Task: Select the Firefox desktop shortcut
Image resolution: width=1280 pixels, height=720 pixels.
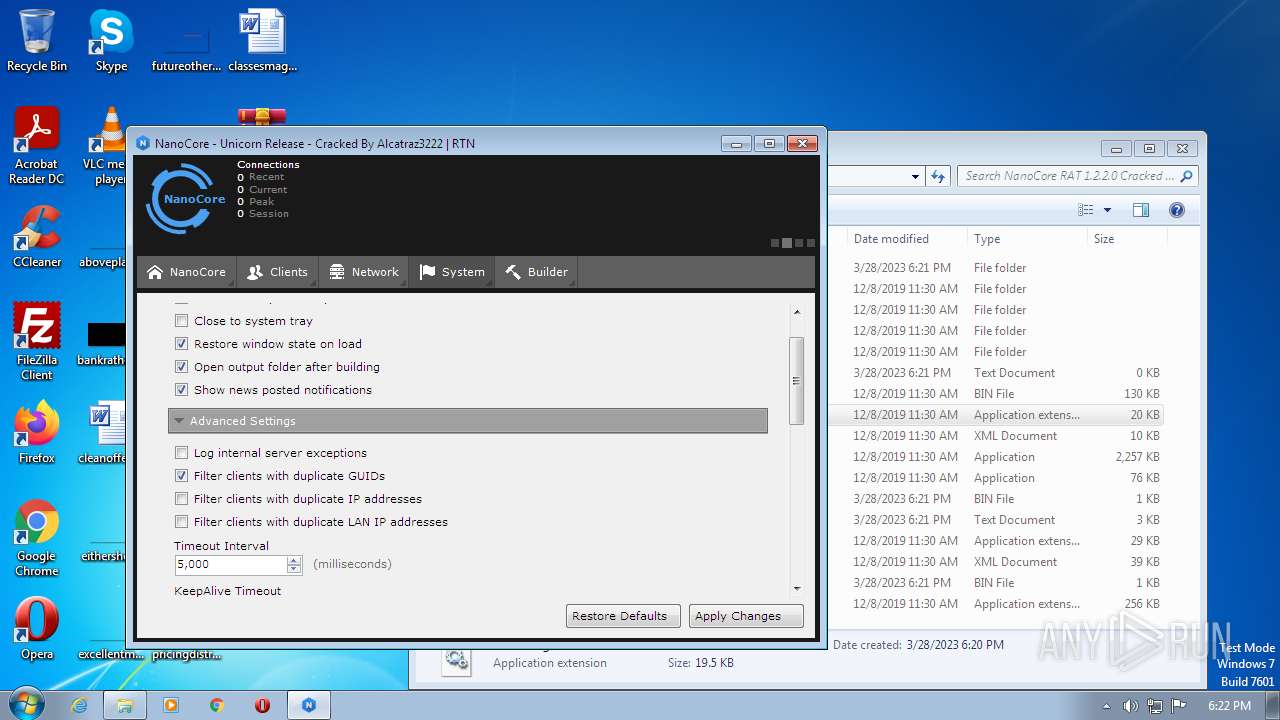Action: pos(37,433)
